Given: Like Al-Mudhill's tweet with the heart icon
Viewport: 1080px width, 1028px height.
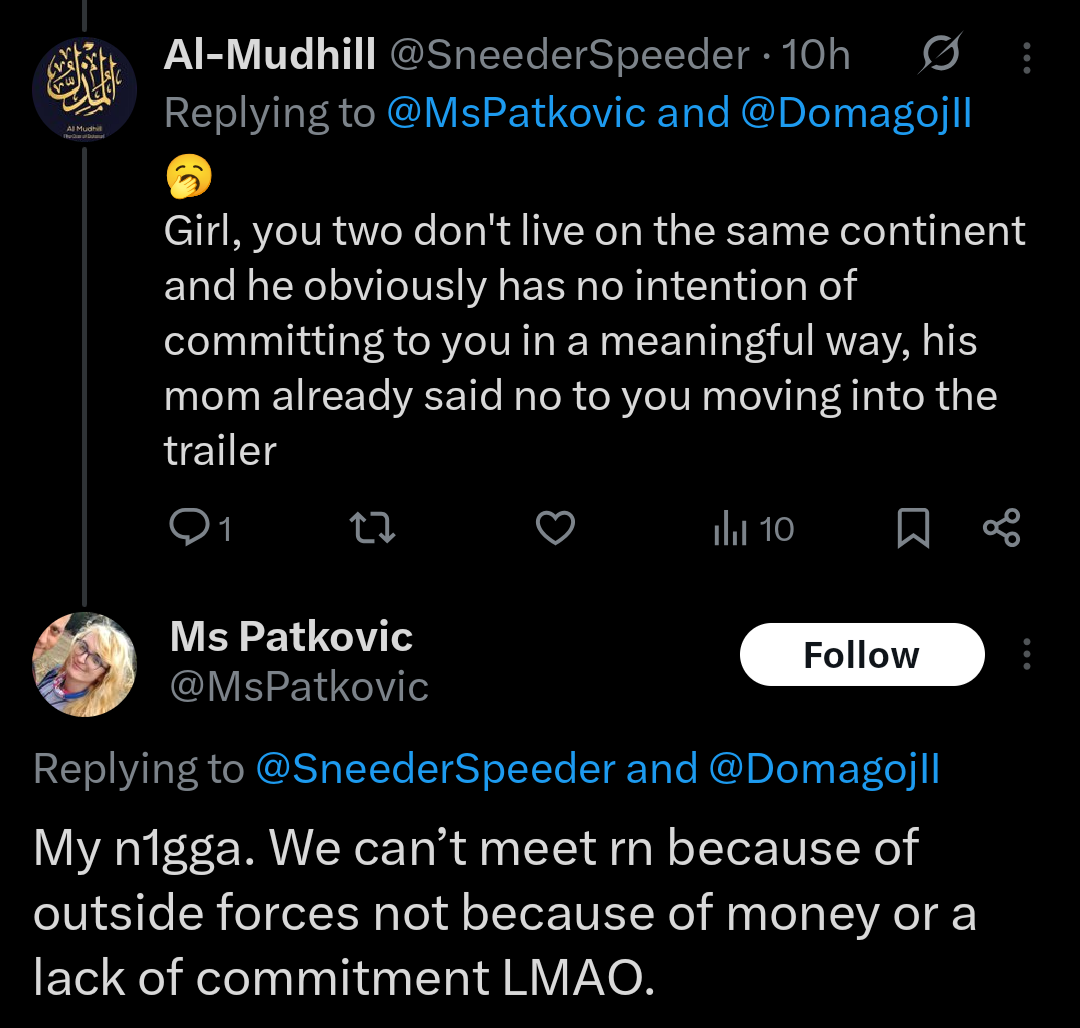Looking at the screenshot, I should 555,528.
